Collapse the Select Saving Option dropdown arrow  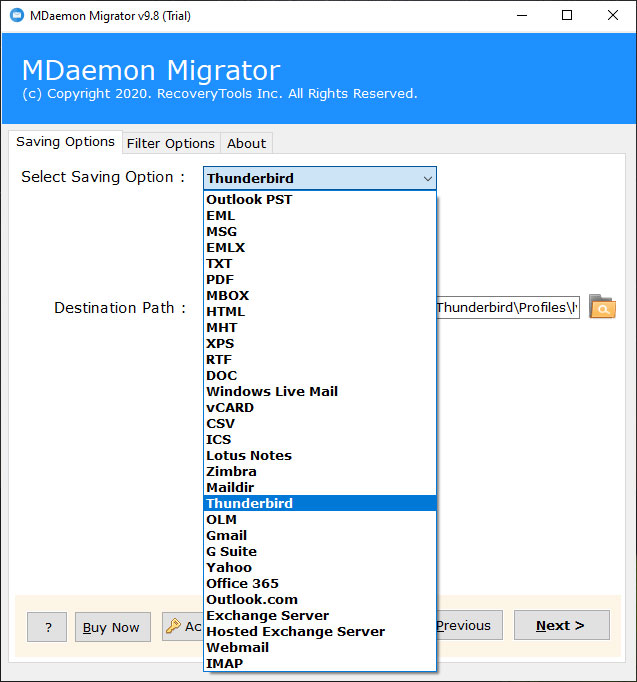(427, 178)
